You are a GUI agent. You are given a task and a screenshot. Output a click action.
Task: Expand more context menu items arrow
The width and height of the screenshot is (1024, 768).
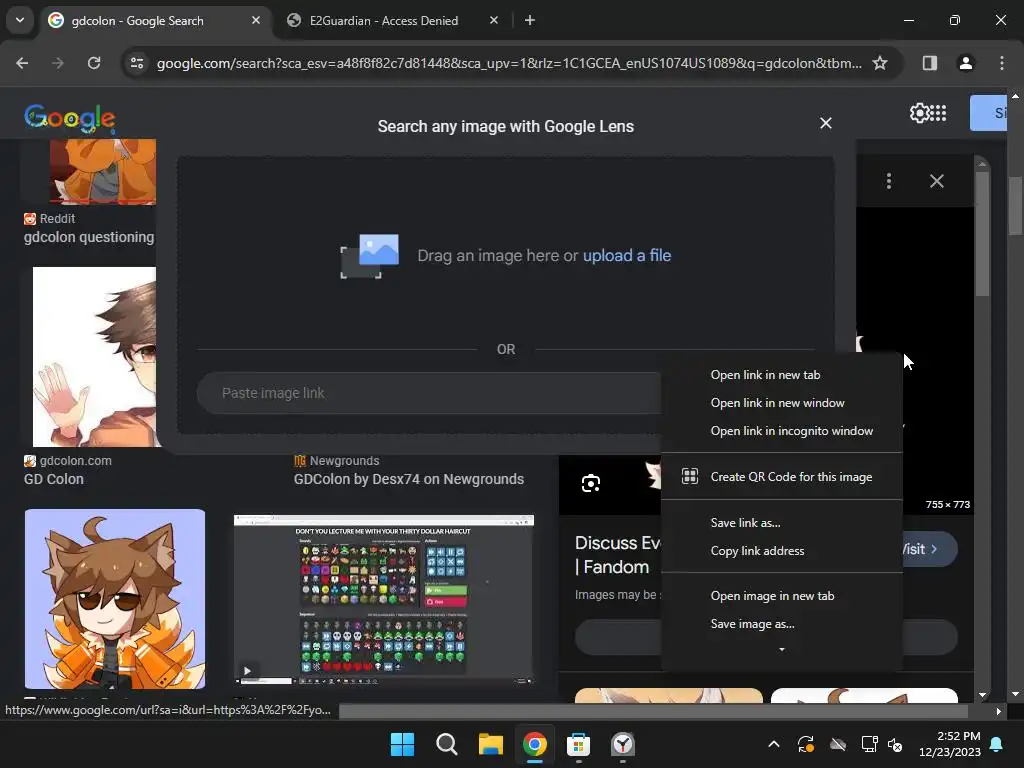pos(782,649)
